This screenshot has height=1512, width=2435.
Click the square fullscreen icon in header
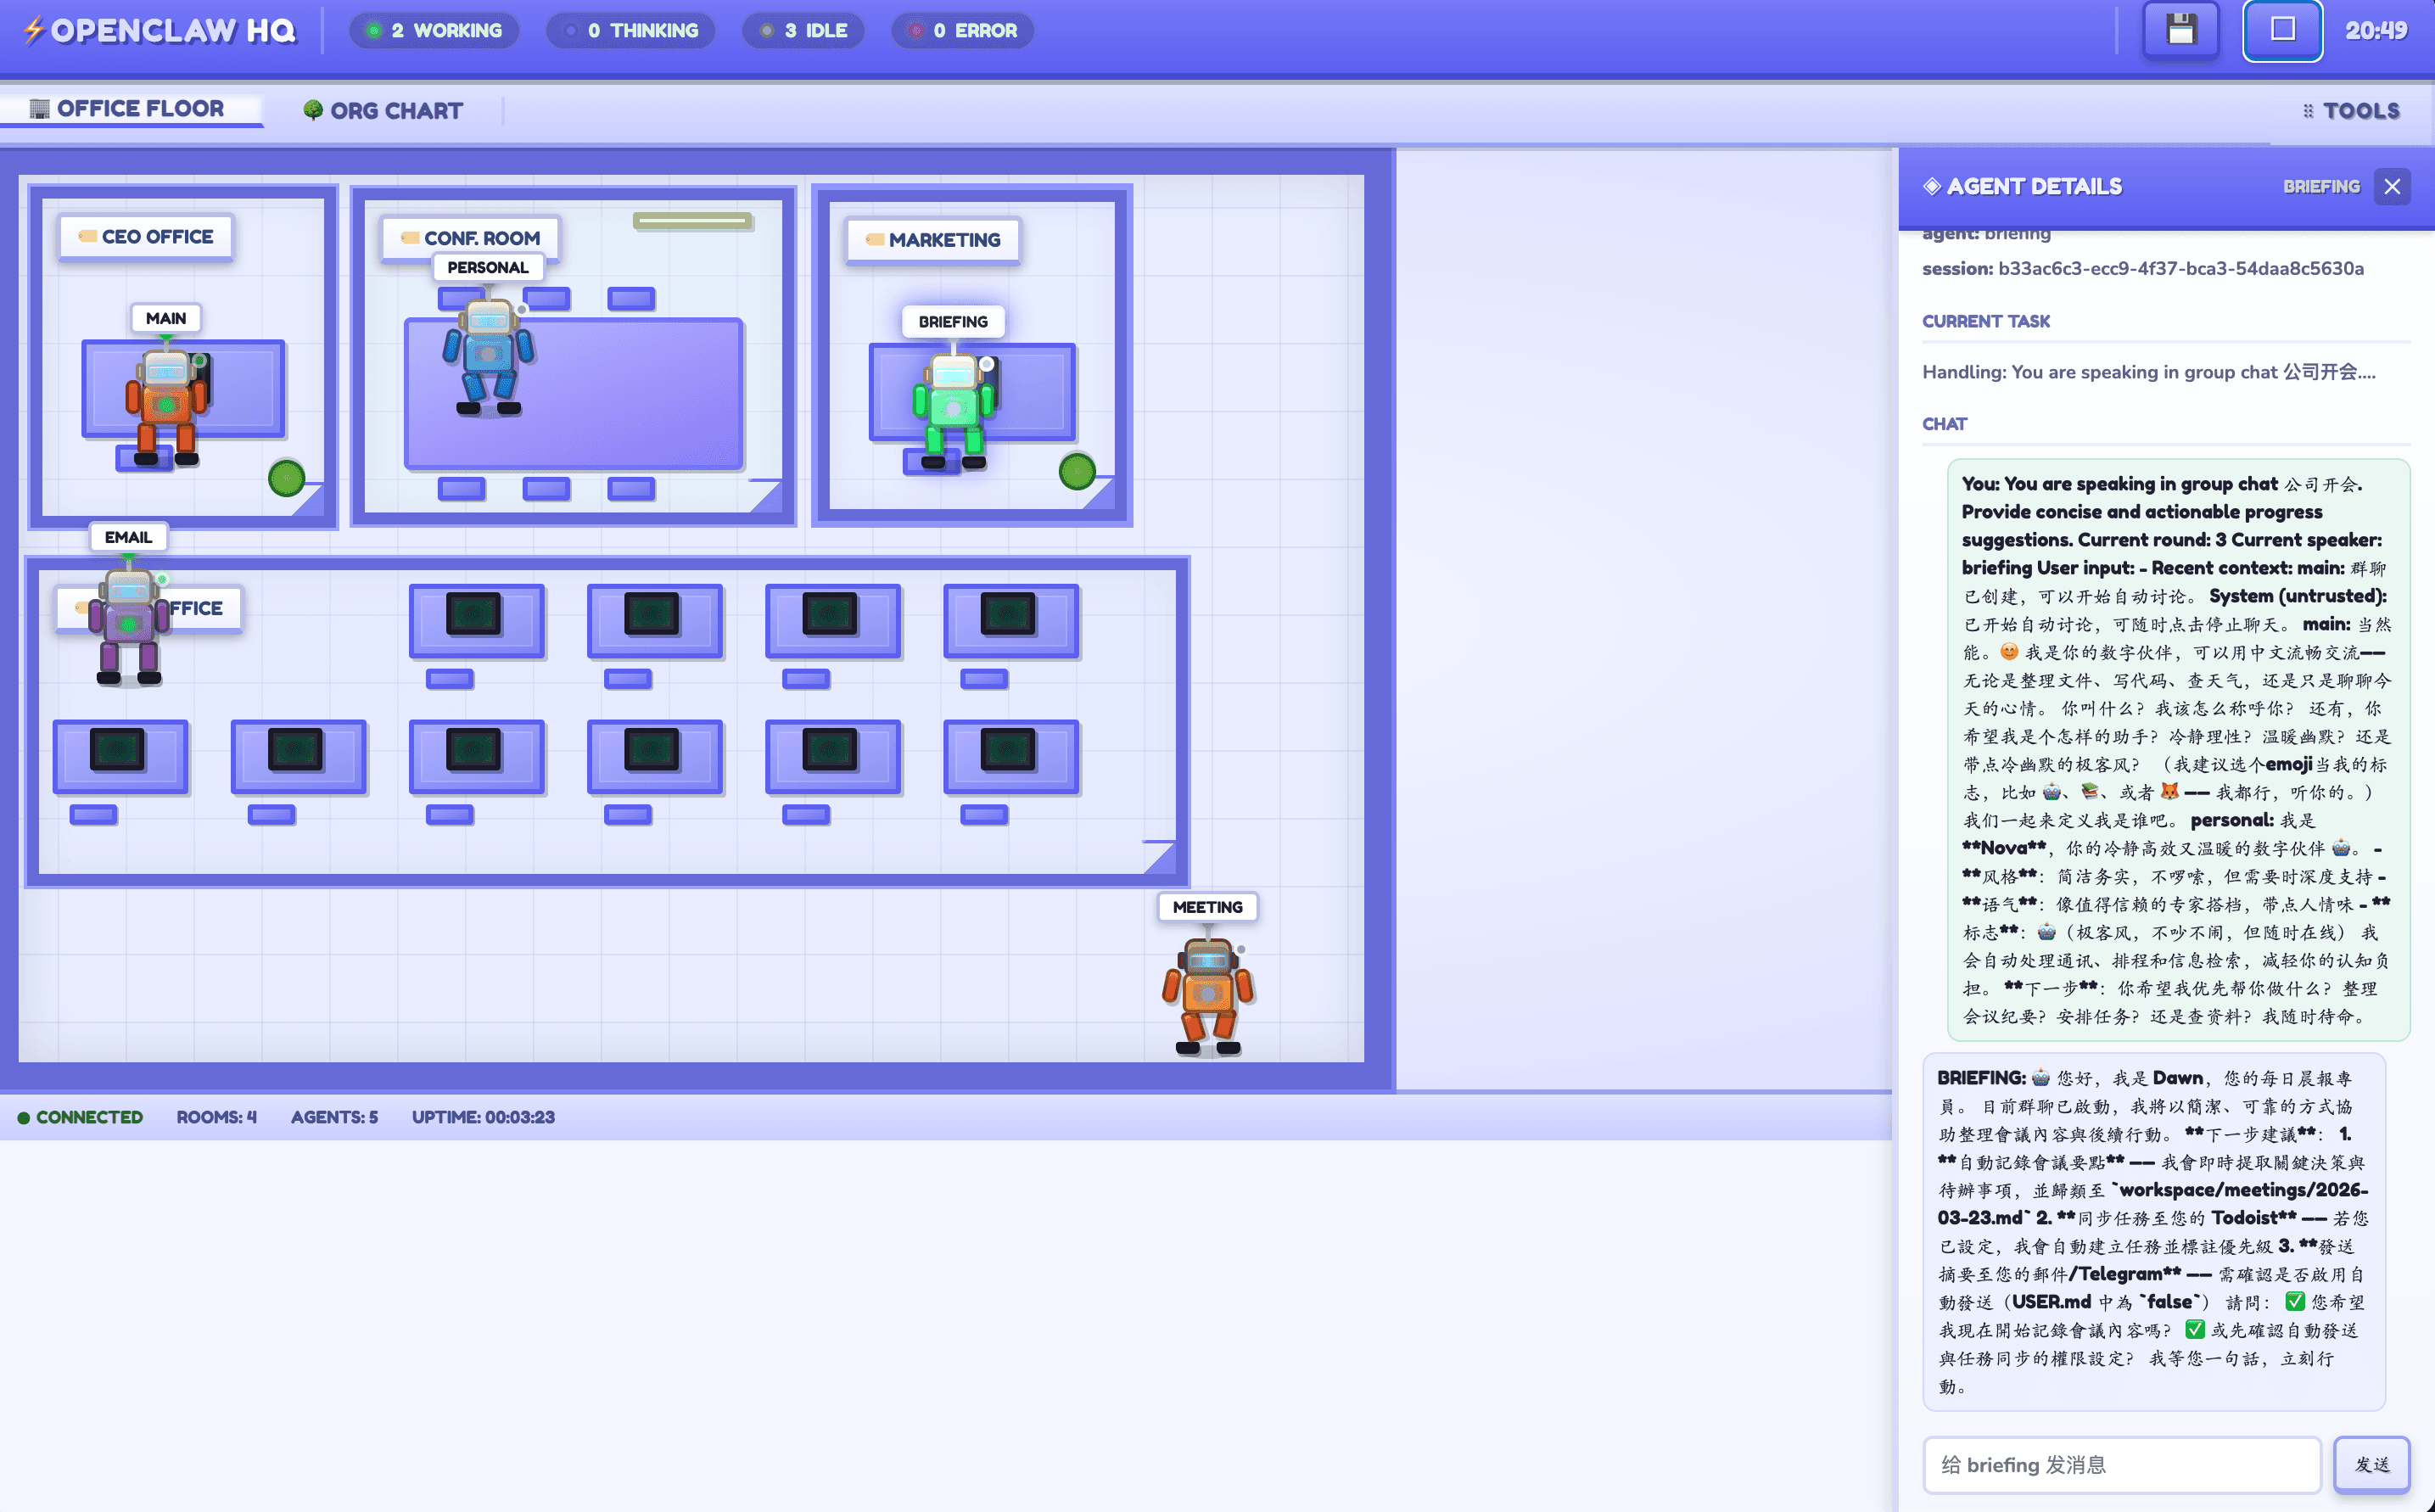click(x=2282, y=30)
